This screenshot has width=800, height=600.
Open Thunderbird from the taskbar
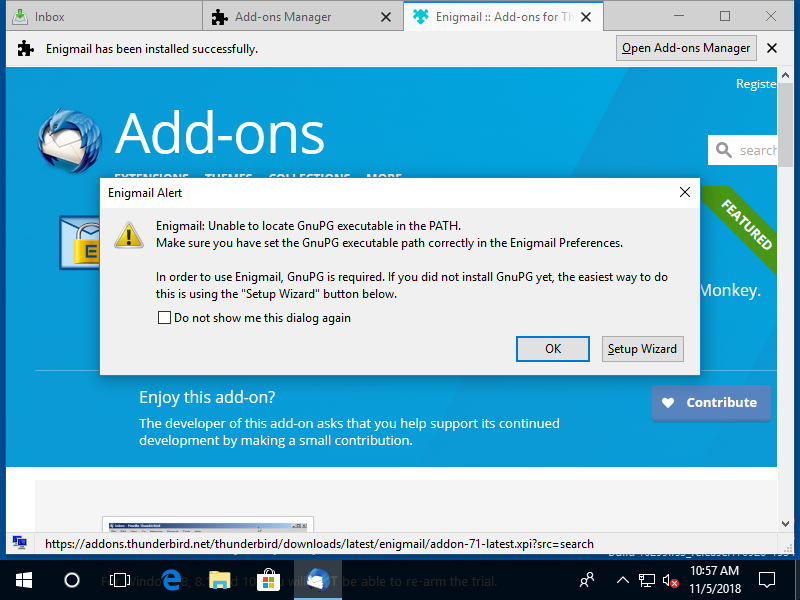pos(318,579)
